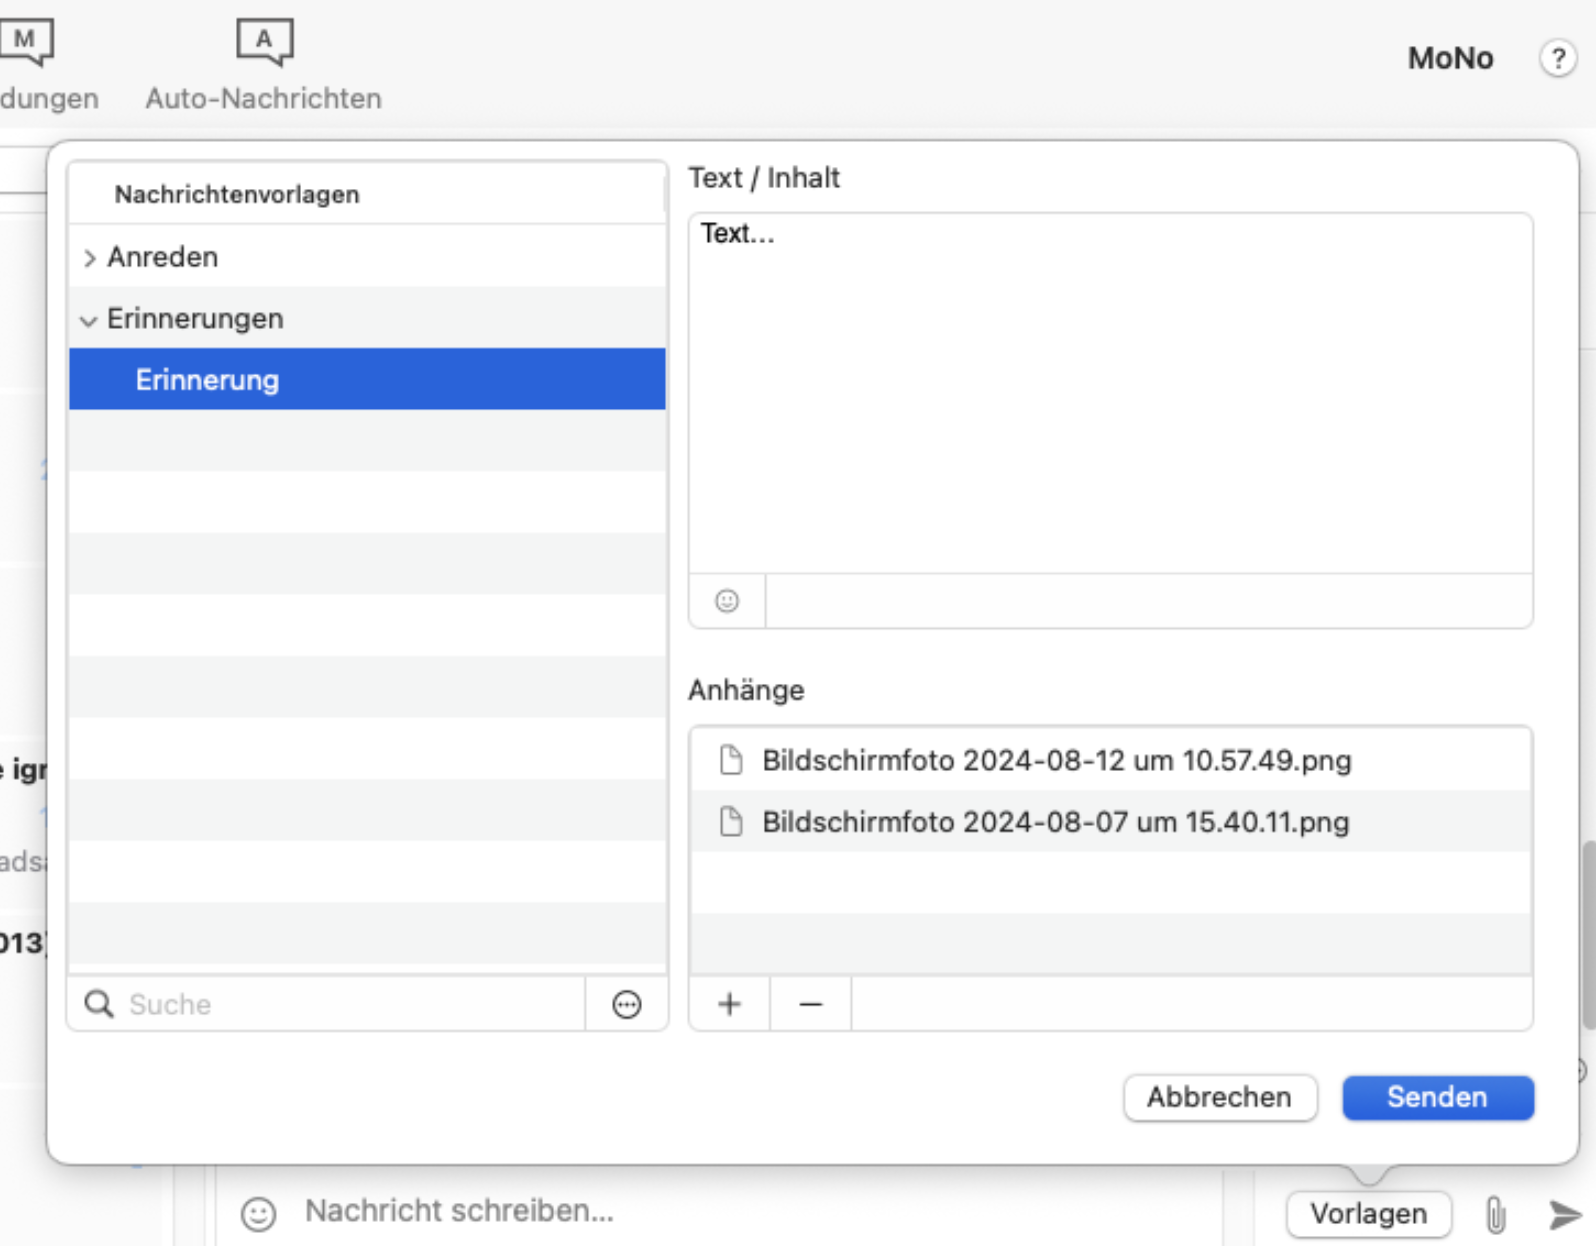Click the question mark help icon

tap(1557, 58)
